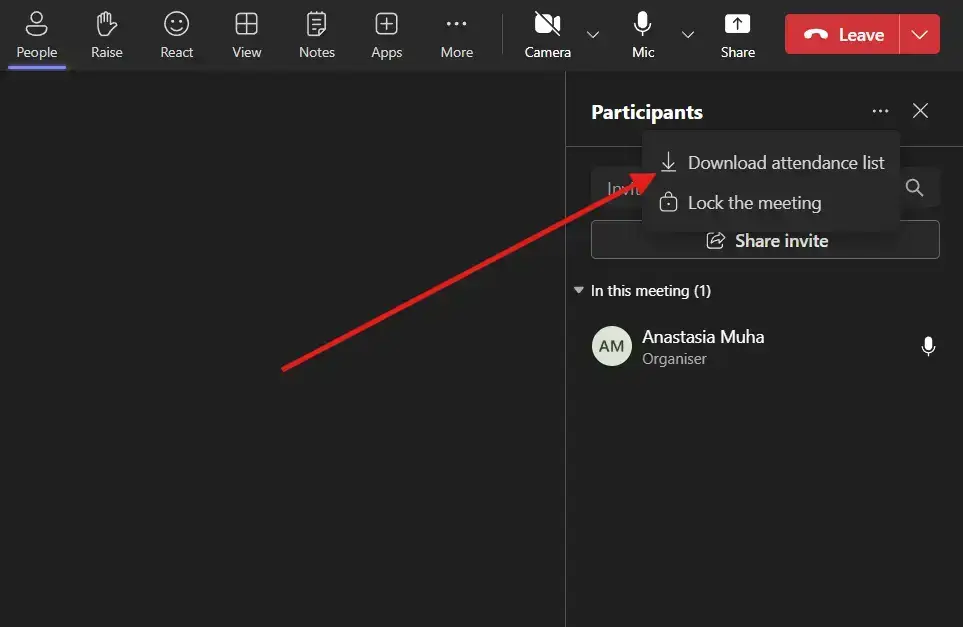The height and width of the screenshot is (627, 963).
Task: Toggle Anastasia Muha's microphone icon
Action: click(x=928, y=347)
